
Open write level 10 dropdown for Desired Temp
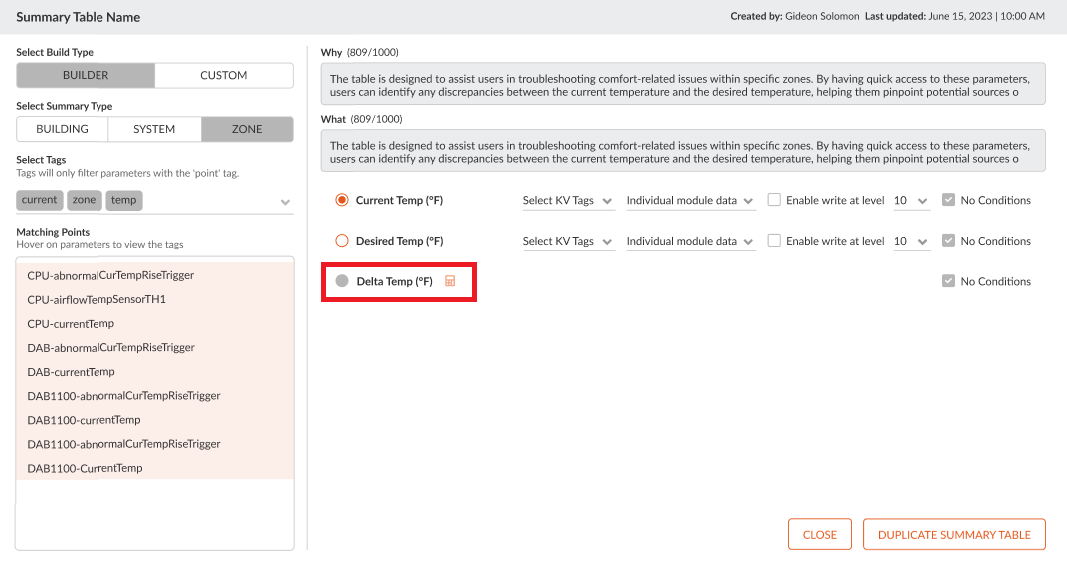click(x=911, y=241)
